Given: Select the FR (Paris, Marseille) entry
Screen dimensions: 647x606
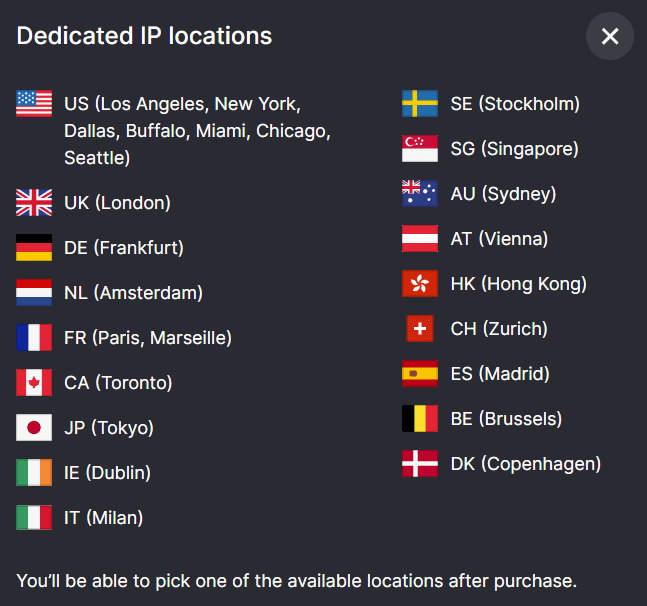Looking at the screenshot, I should tap(124, 337).
